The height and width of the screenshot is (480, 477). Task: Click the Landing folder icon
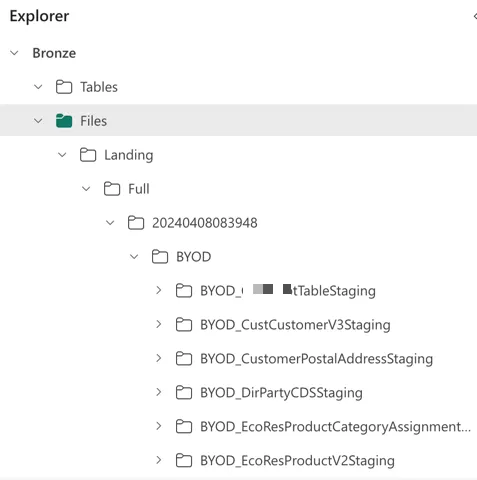pyautogui.click(x=88, y=155)
